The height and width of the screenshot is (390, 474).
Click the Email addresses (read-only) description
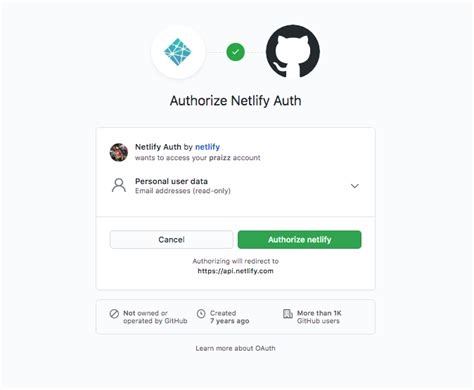tap(183, 191)
